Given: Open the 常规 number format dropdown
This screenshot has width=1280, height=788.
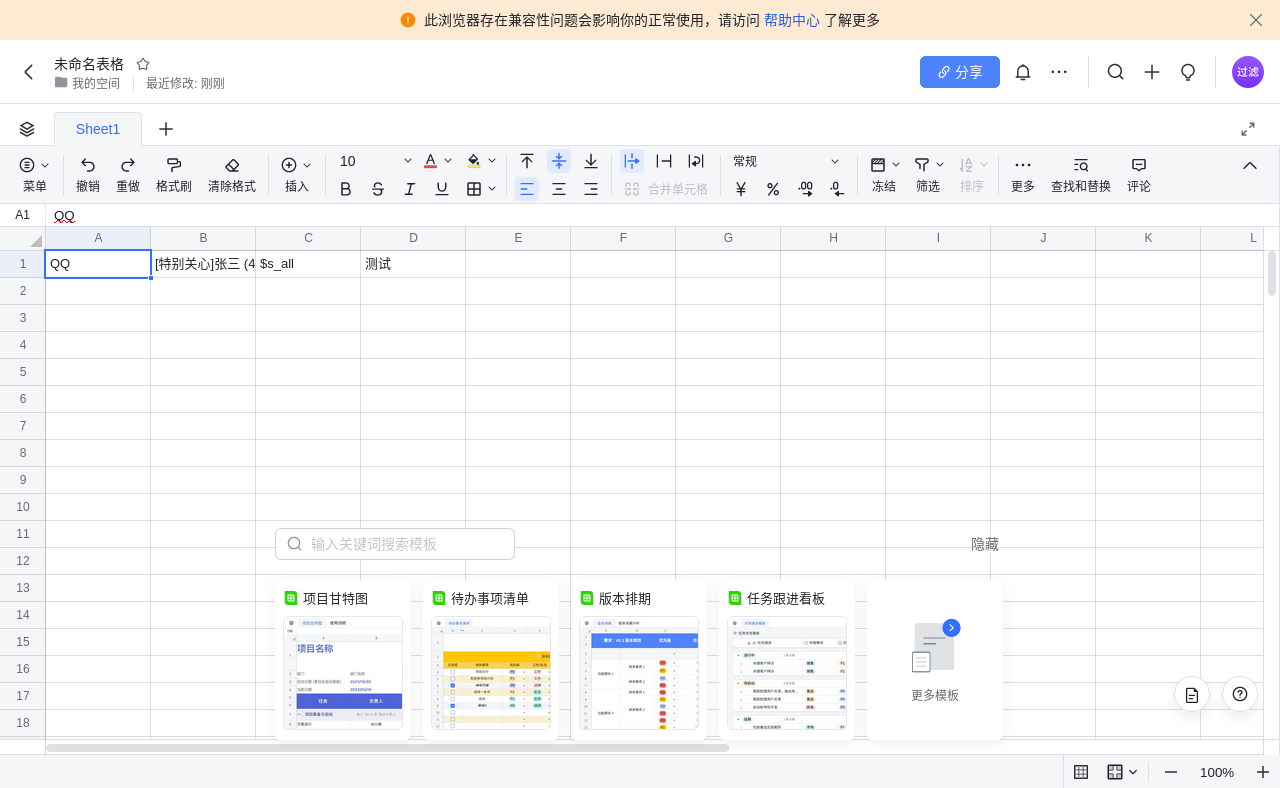Looking at the screenshot, I should point(787,161).
